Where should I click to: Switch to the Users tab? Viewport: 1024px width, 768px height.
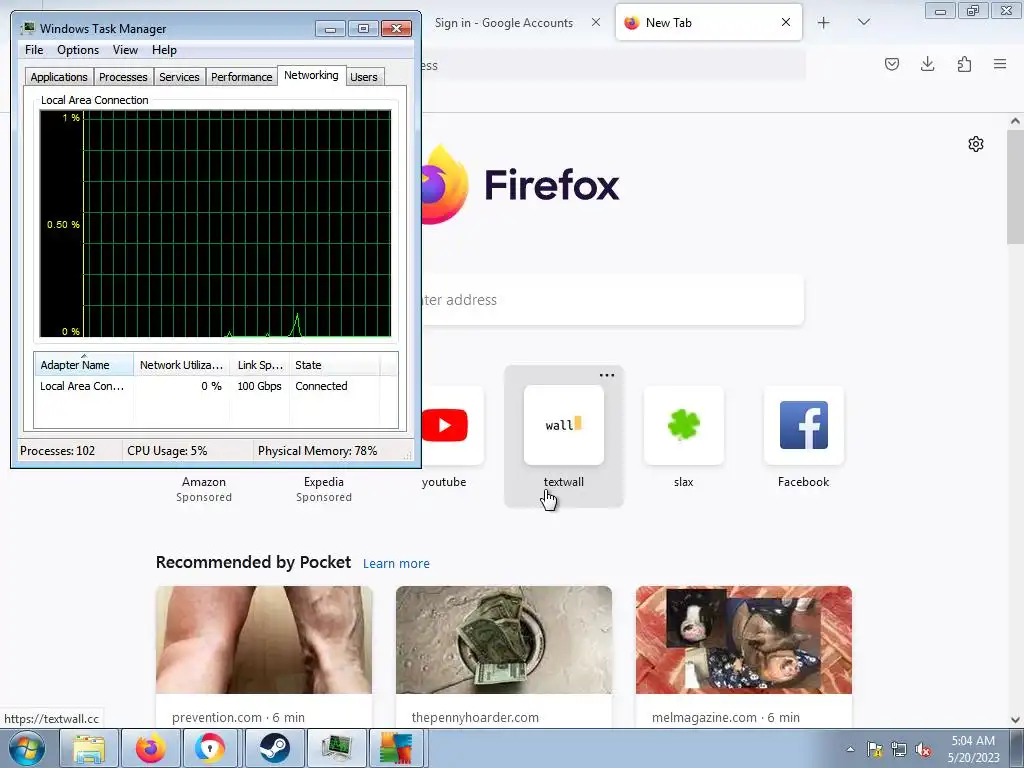pos(364,76)
